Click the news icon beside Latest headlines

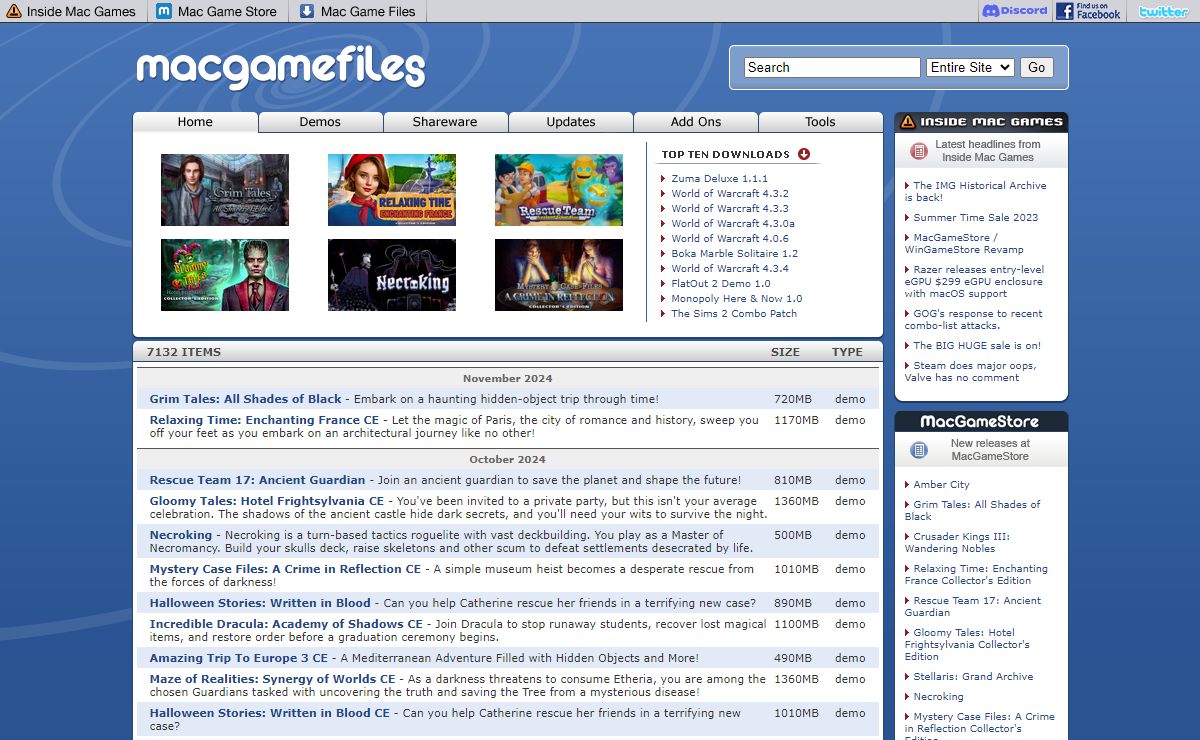(919, 151)
